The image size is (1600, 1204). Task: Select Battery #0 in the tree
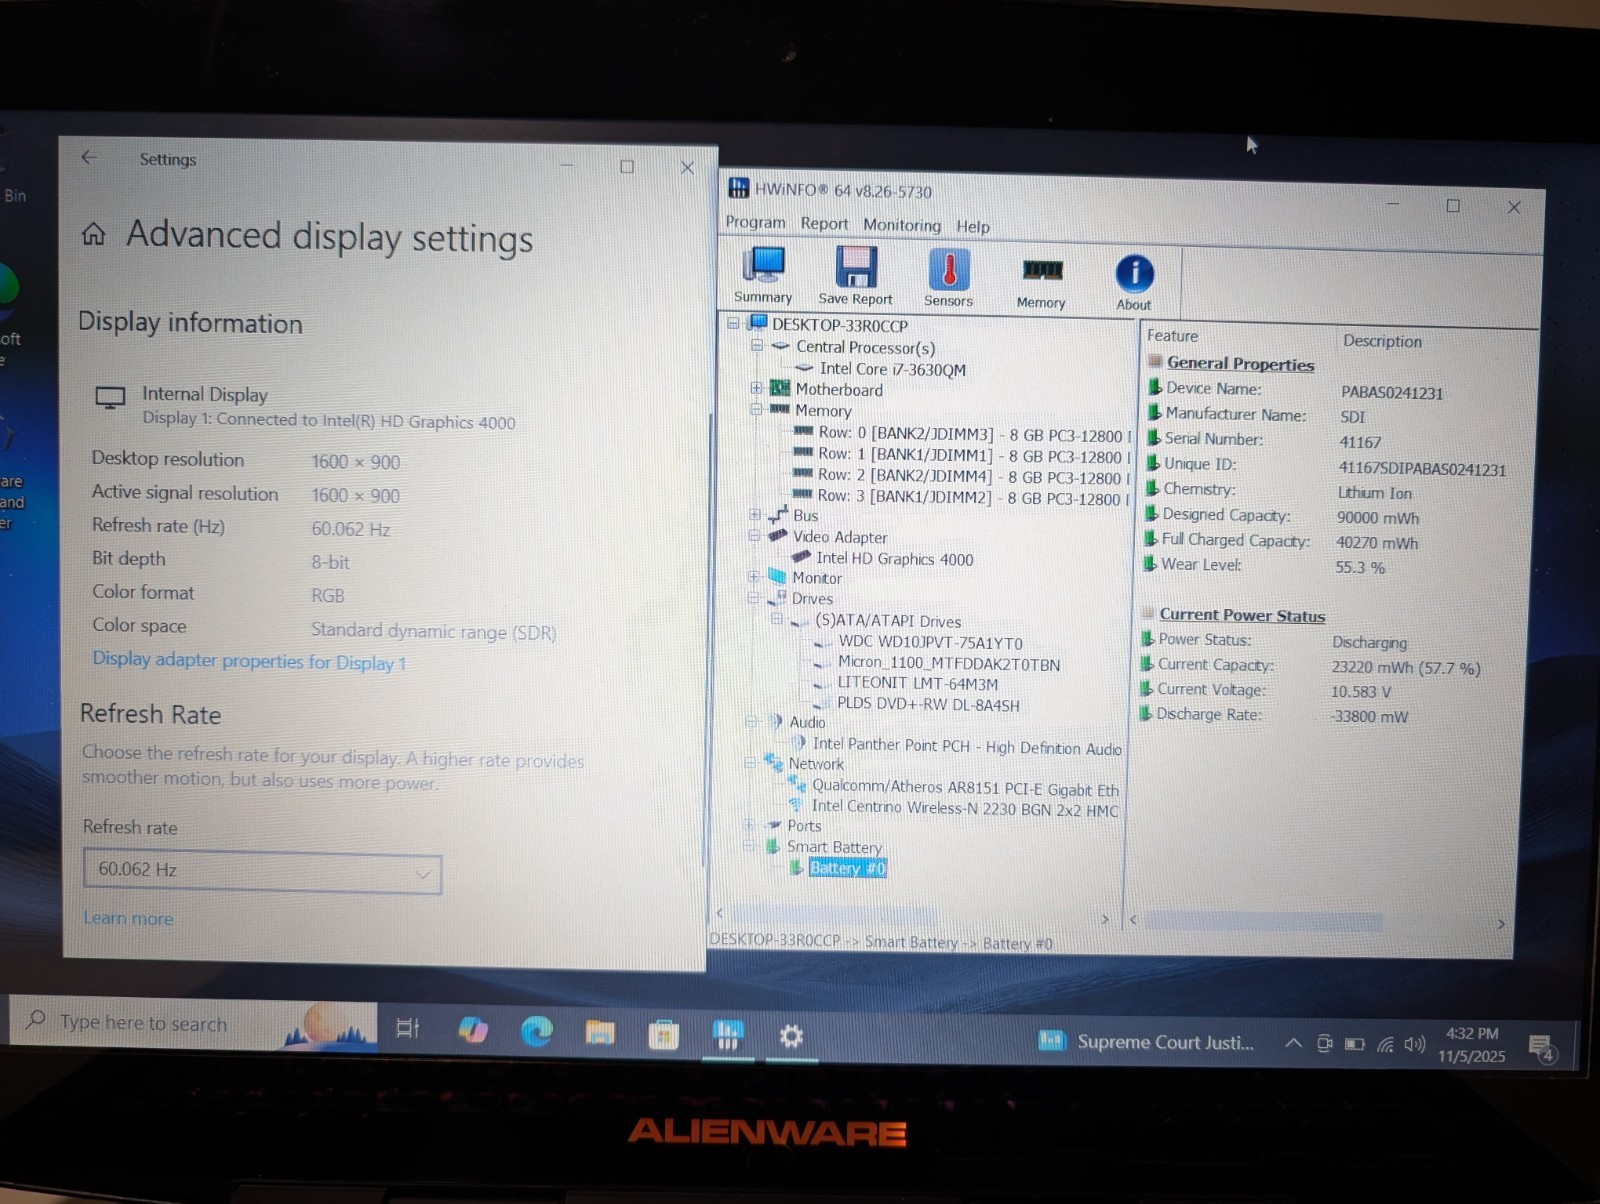coord(847,868)
